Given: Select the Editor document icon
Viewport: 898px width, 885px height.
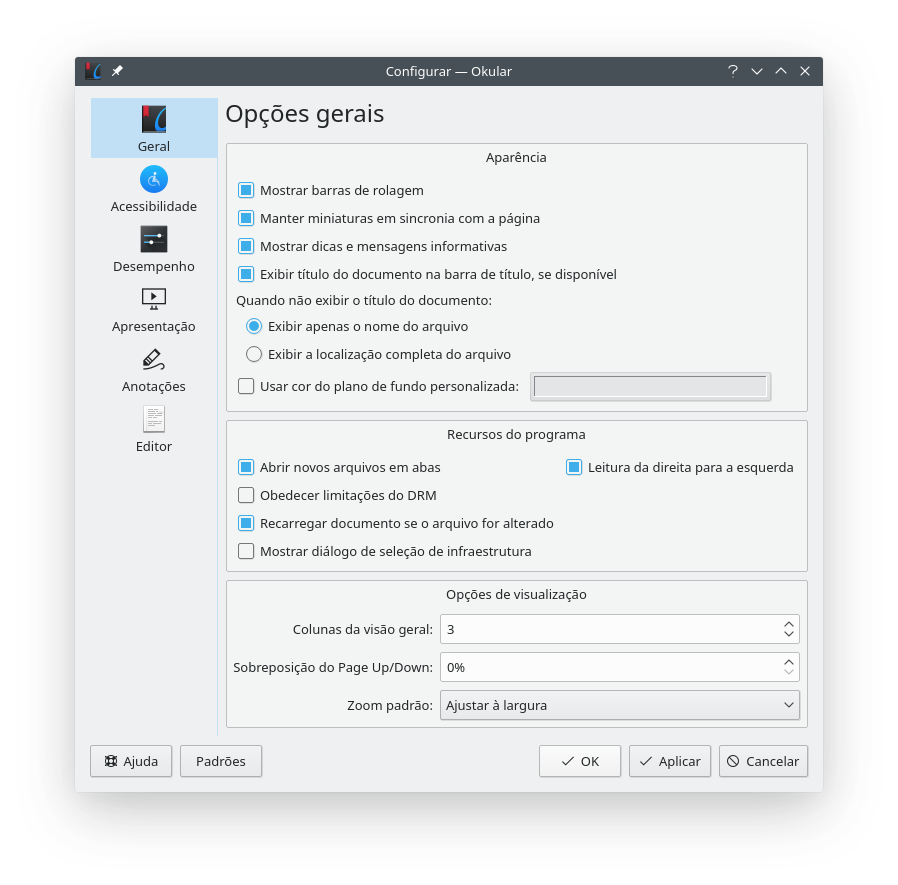Looking at the screenshot, I should [154, 418].
